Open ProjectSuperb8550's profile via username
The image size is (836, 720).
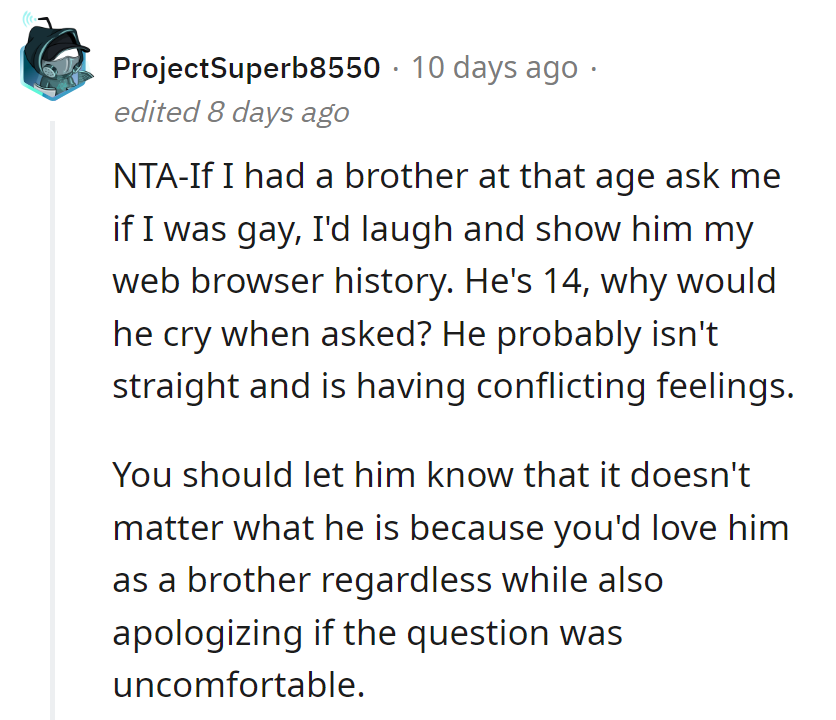point(247,68)
